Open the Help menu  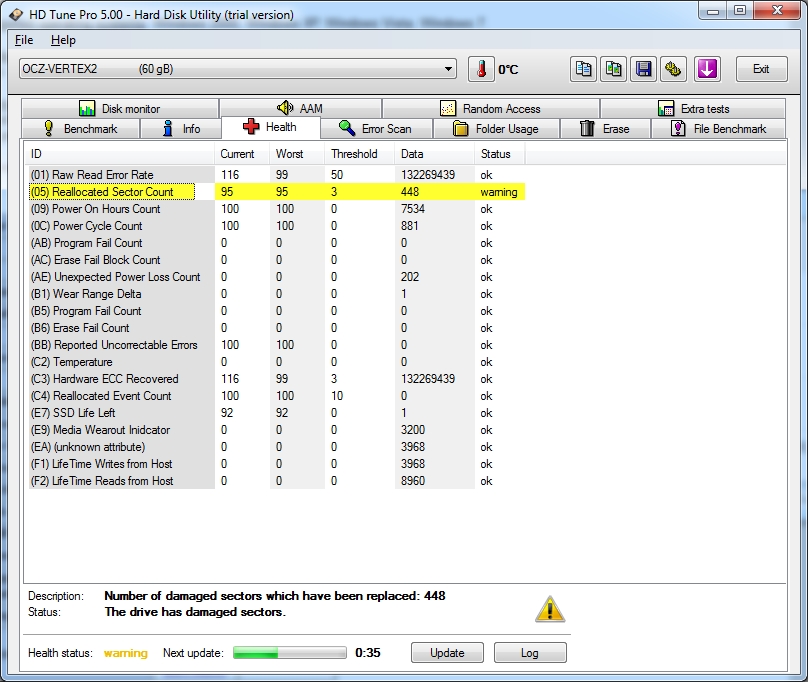click(63, 40)
